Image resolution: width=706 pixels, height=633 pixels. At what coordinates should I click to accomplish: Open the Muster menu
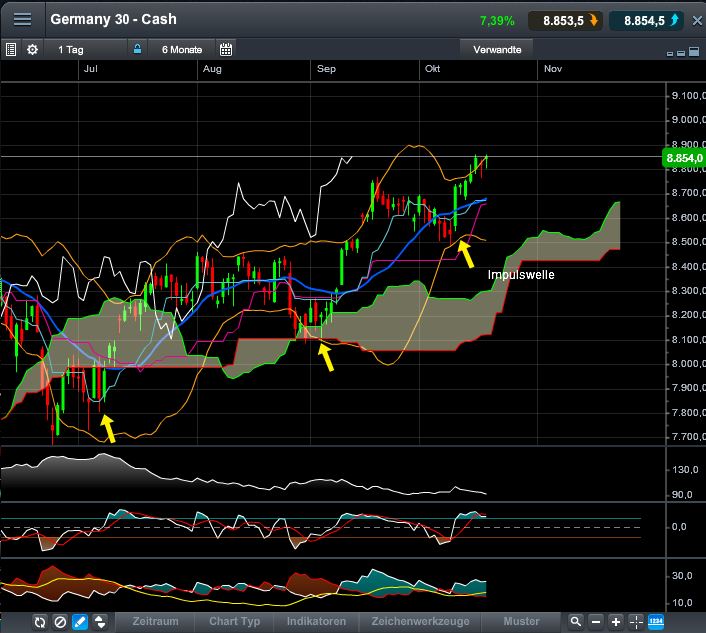(x=521, y=621)
